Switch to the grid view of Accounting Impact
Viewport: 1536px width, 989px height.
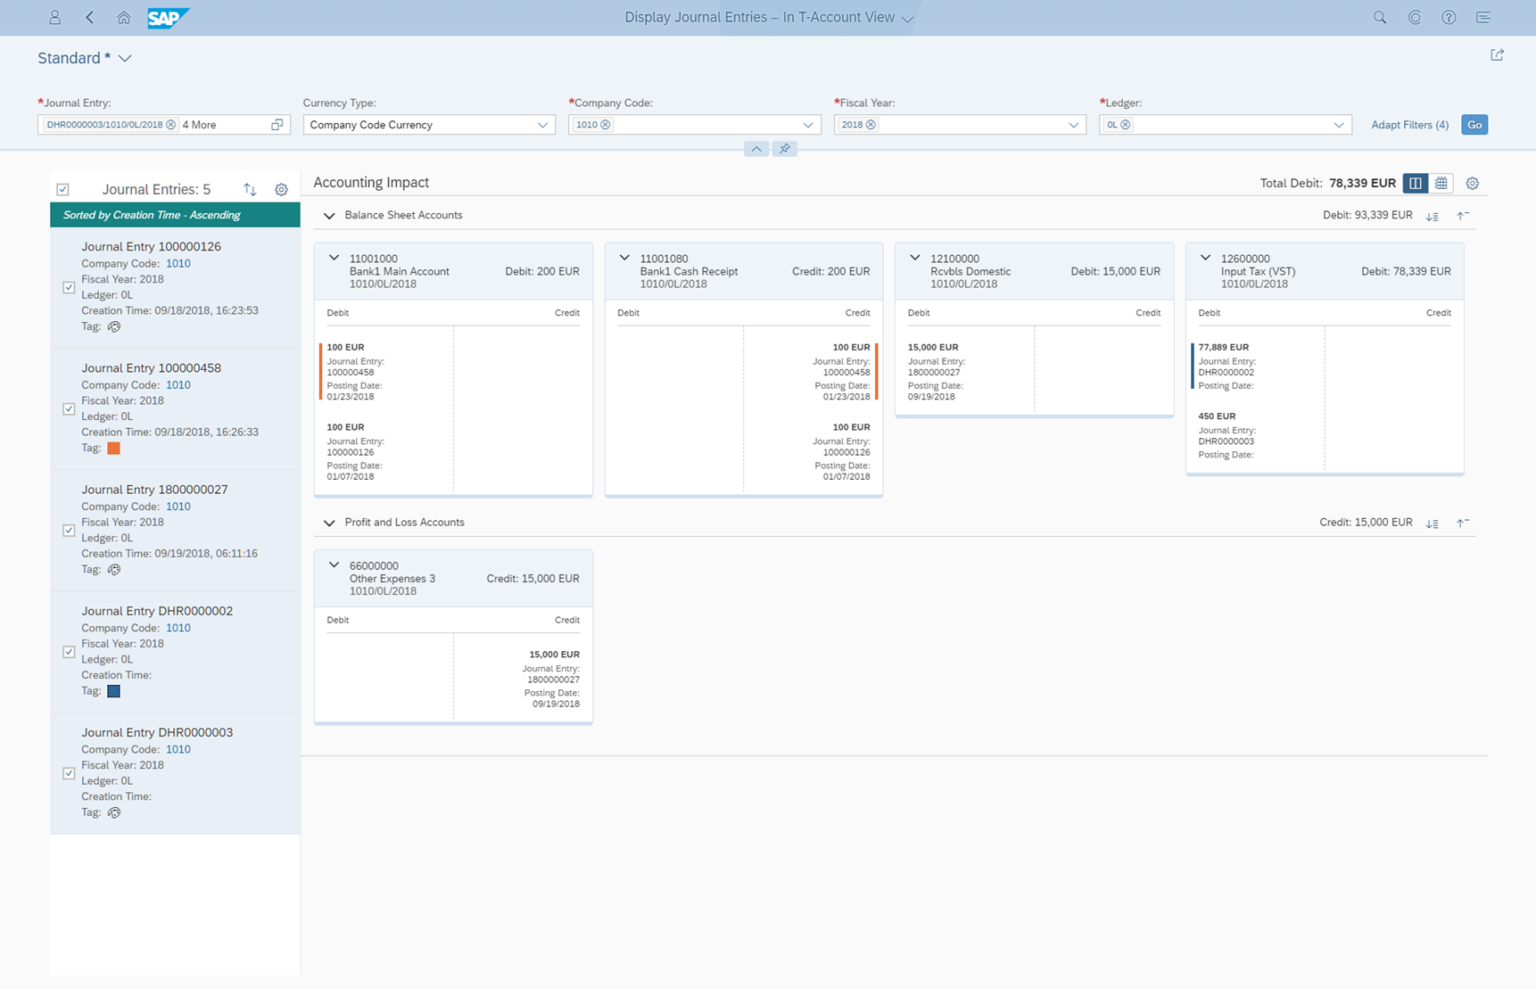[1441, 183]
